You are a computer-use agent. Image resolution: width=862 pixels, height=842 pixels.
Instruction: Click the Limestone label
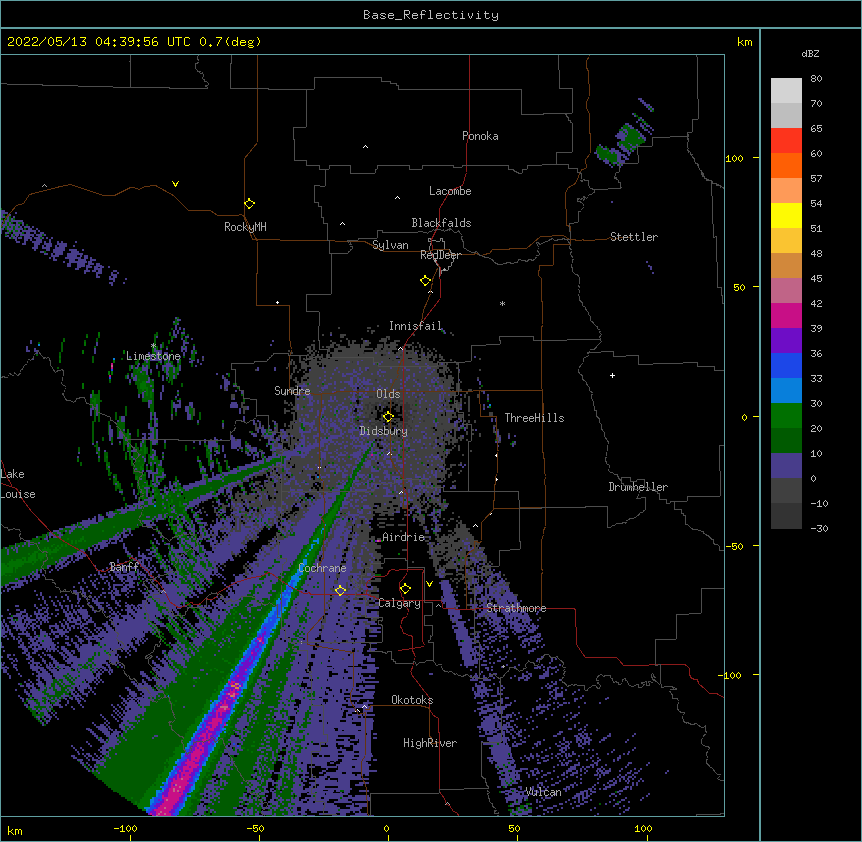pos(153,356)
